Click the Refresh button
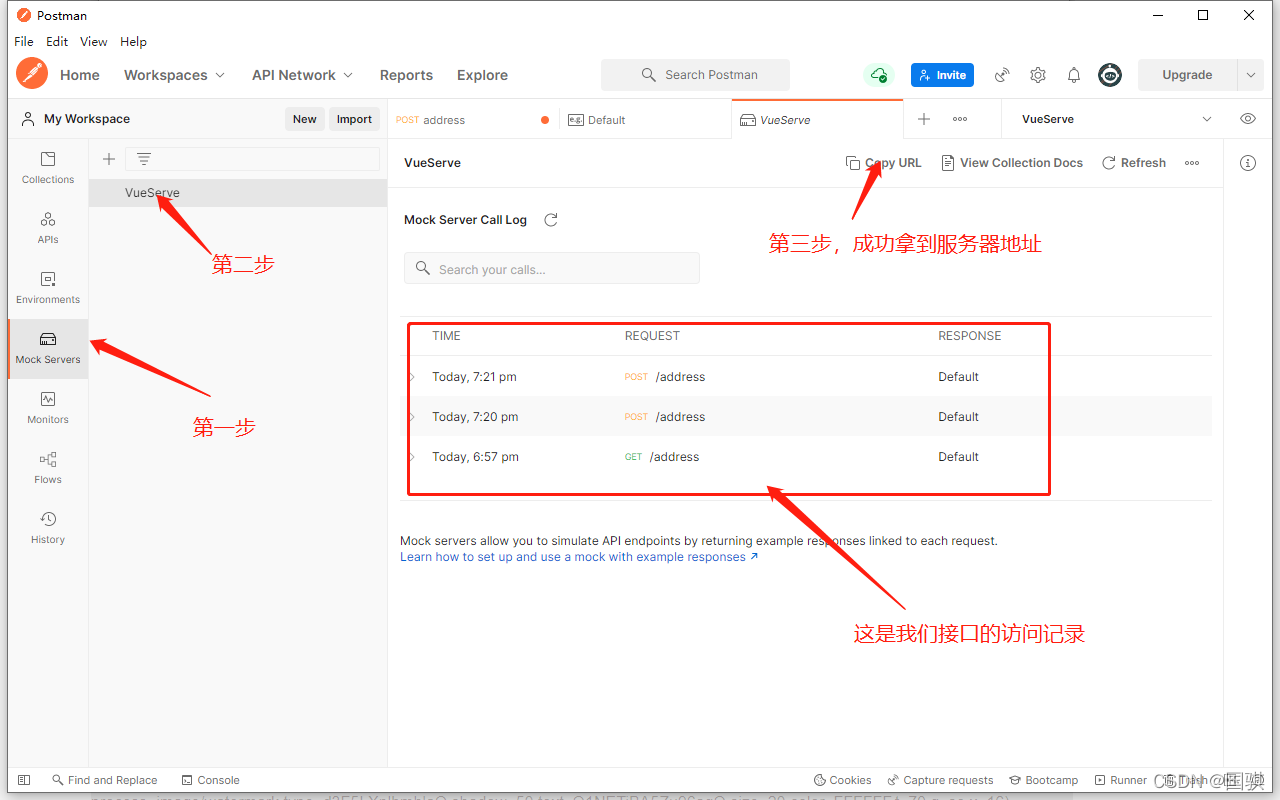Image resolution: width=1280 pixels, height=800 pixels. pos(1134,163)
